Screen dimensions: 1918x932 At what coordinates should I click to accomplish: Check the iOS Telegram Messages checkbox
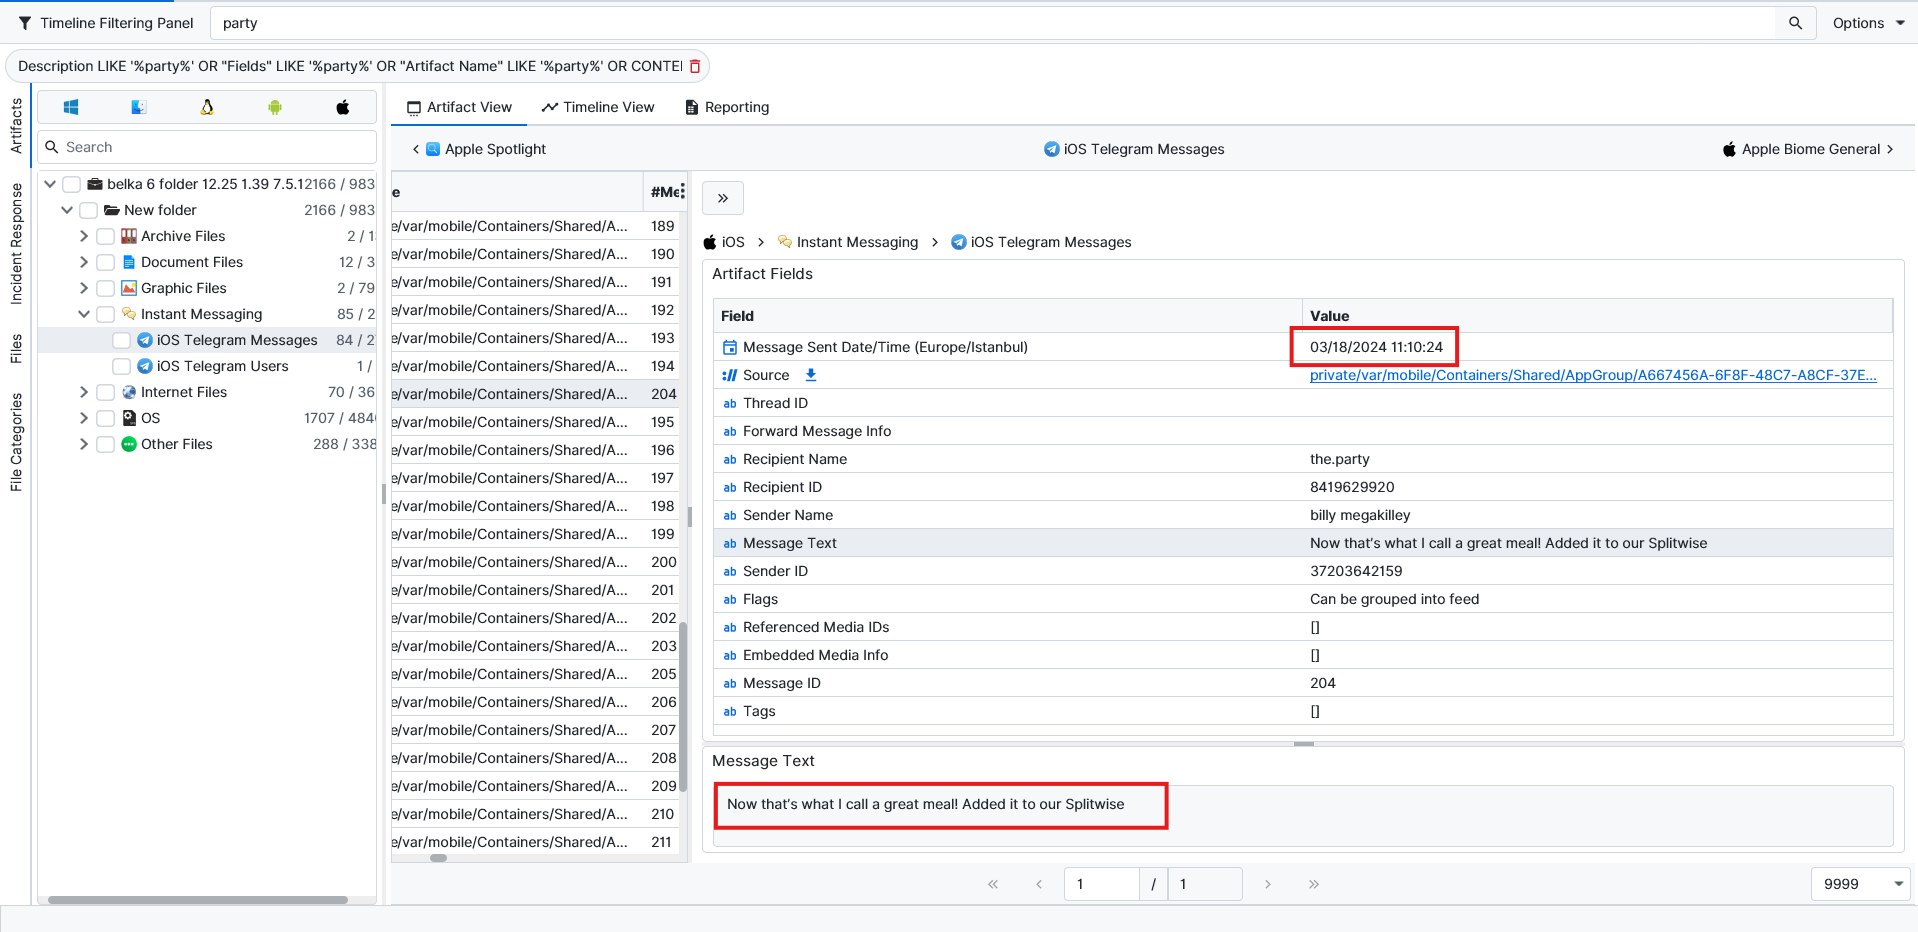click(121, 340)
